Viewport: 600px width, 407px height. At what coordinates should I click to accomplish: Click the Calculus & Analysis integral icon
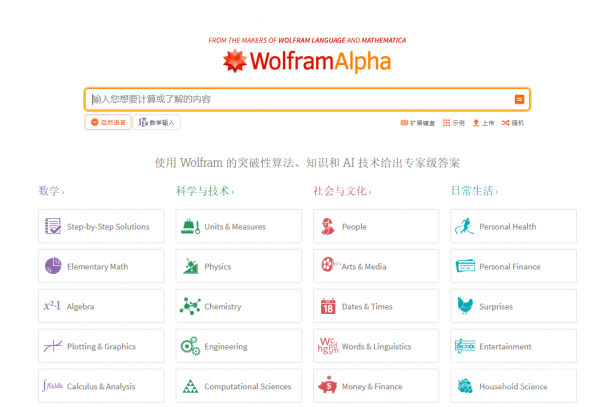(53, 386)
